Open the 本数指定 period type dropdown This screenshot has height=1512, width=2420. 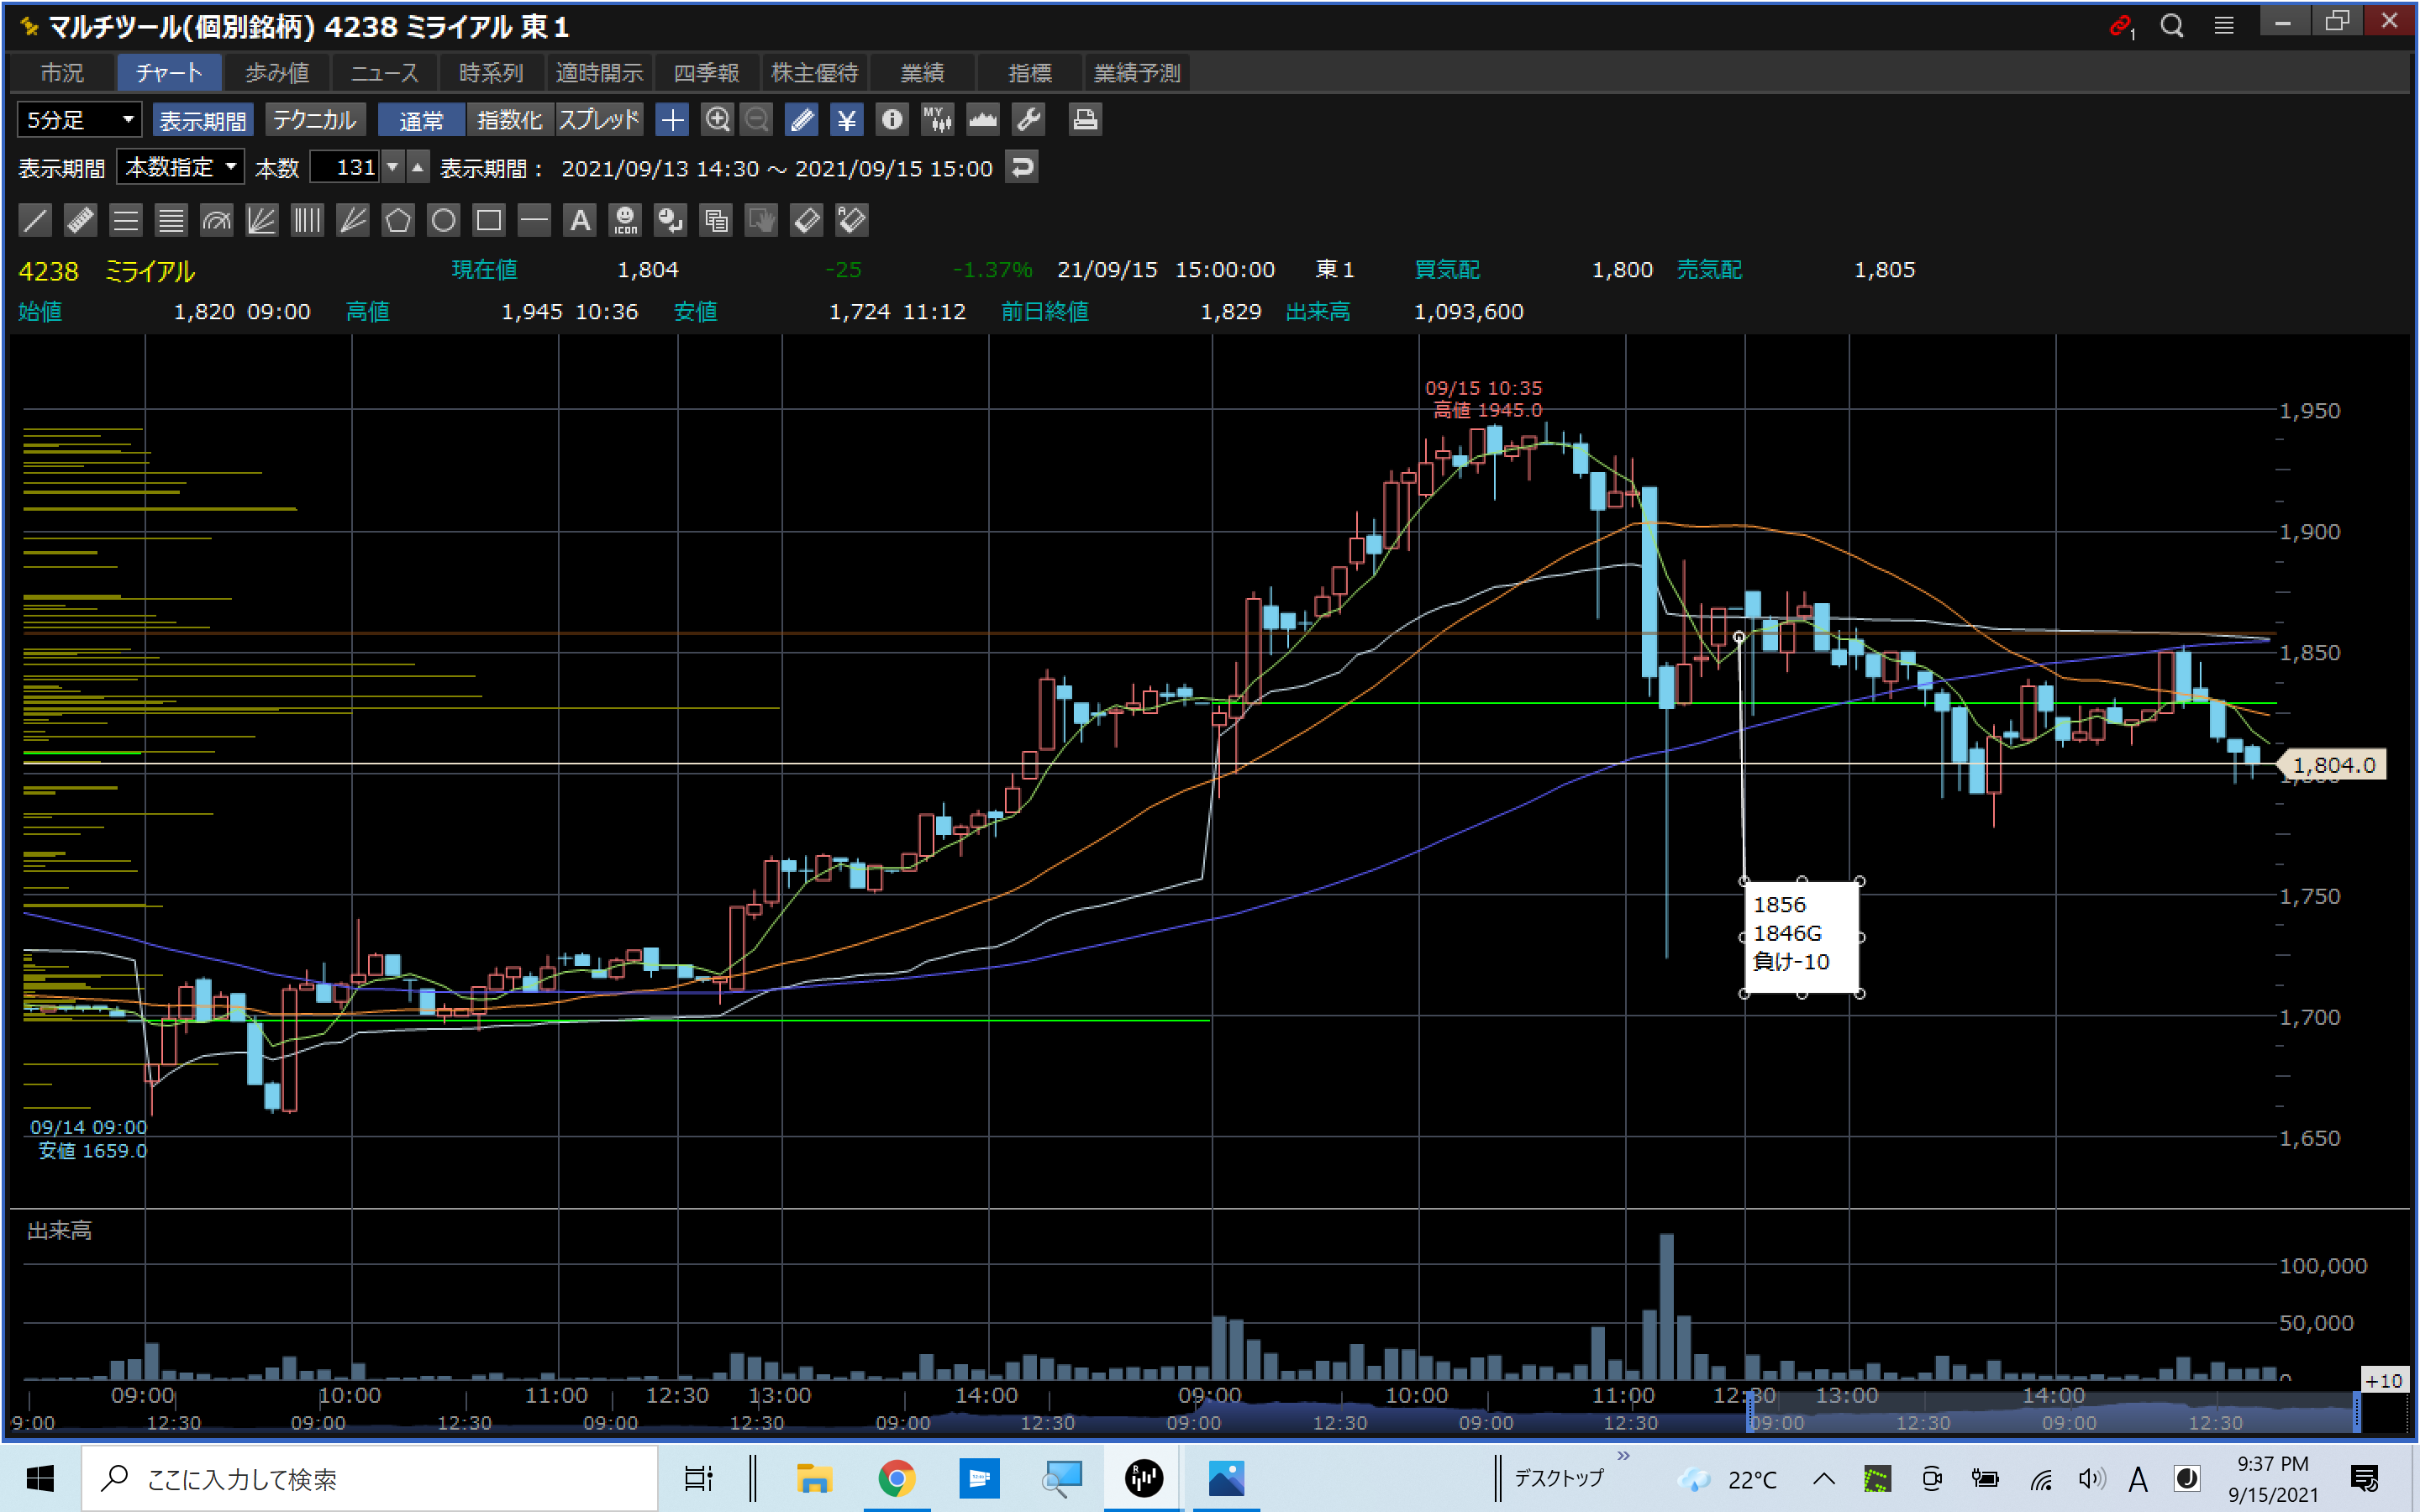coord(181,167)
